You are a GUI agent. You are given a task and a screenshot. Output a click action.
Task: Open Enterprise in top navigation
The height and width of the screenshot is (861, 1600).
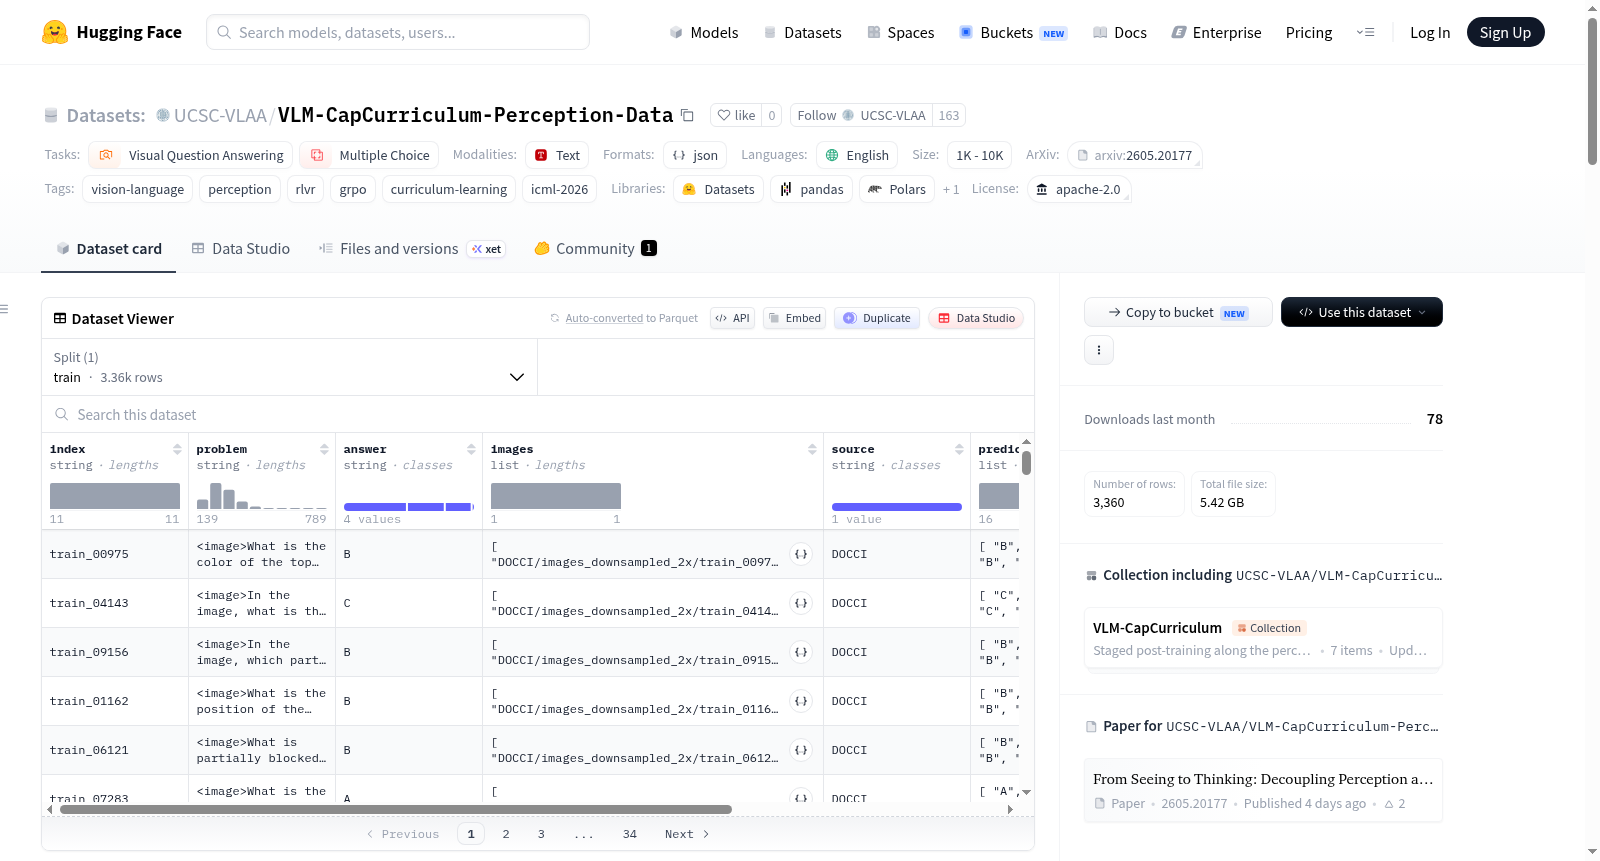(x=1216, y=32)
